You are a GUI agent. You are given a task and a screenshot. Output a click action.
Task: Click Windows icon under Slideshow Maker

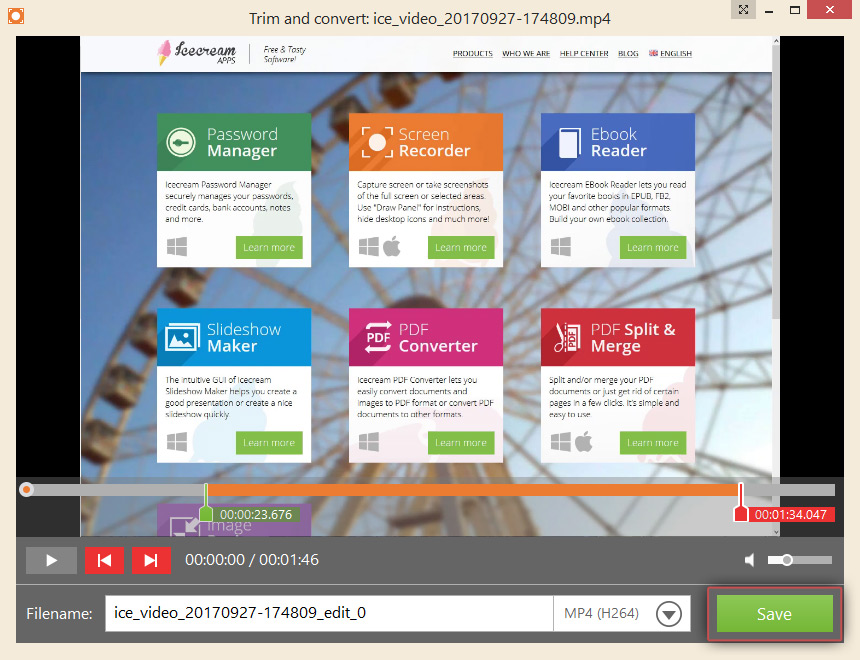177,442
